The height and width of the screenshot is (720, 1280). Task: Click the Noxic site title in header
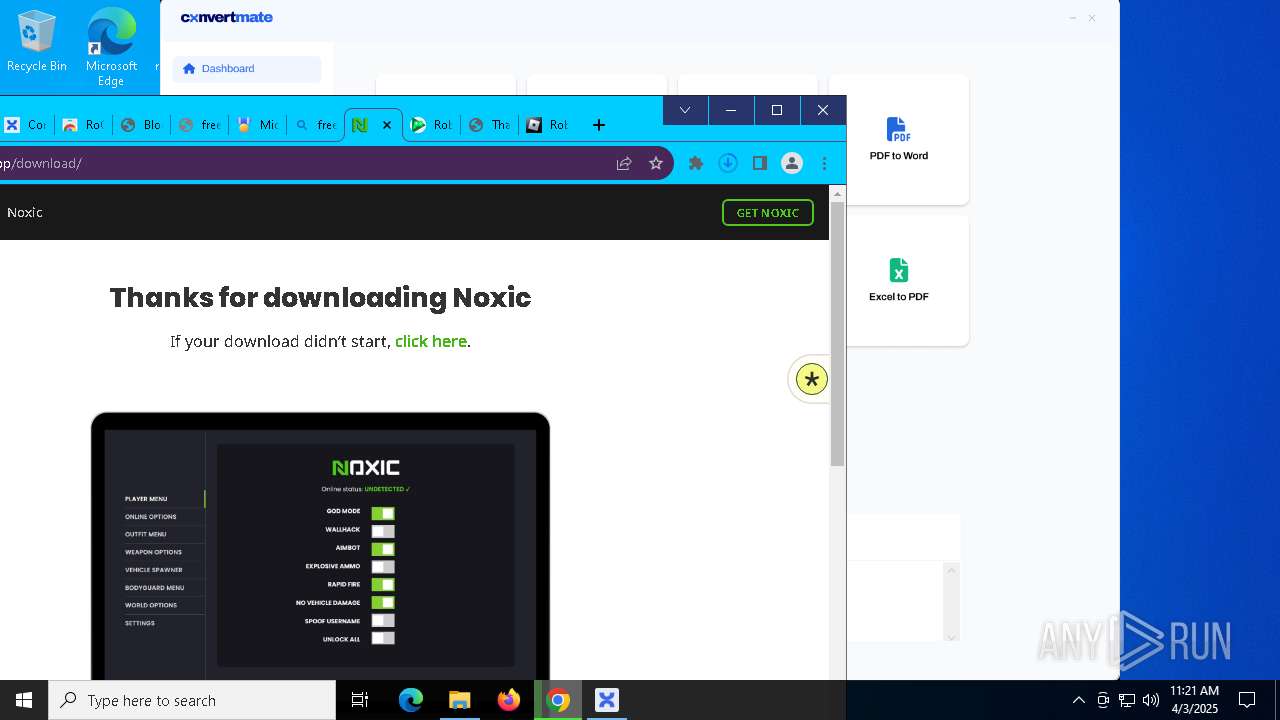[25, 212]
